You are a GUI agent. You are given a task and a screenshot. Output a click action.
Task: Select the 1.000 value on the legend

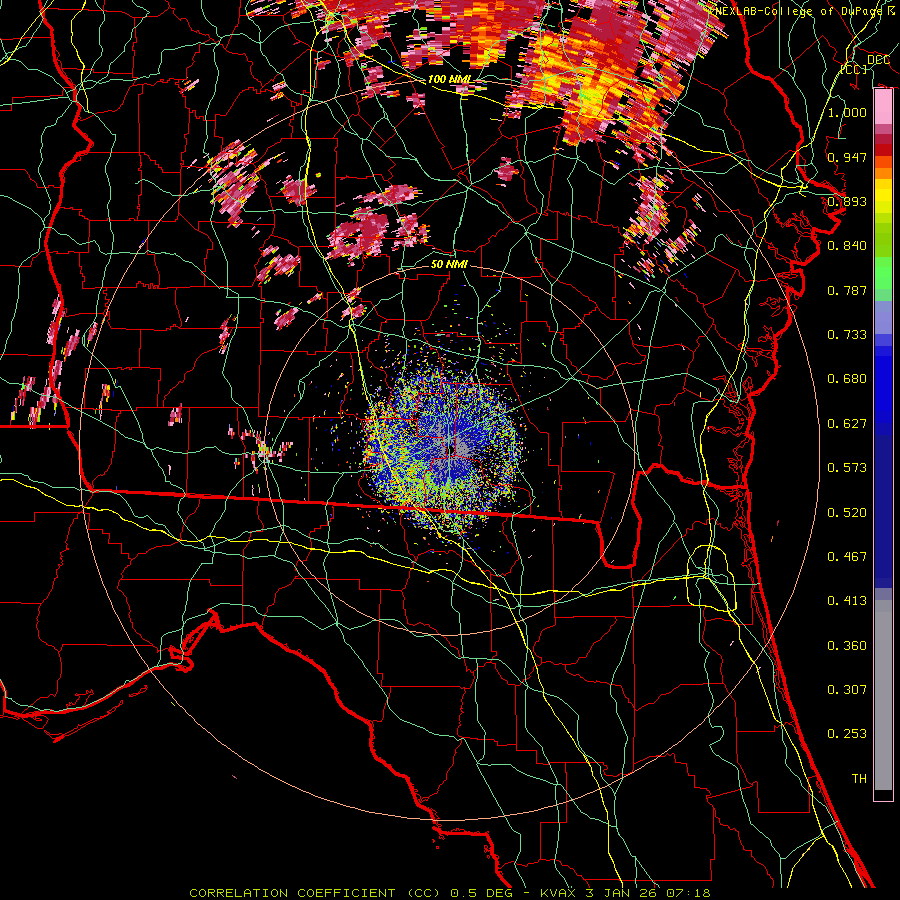coord(847,112)
